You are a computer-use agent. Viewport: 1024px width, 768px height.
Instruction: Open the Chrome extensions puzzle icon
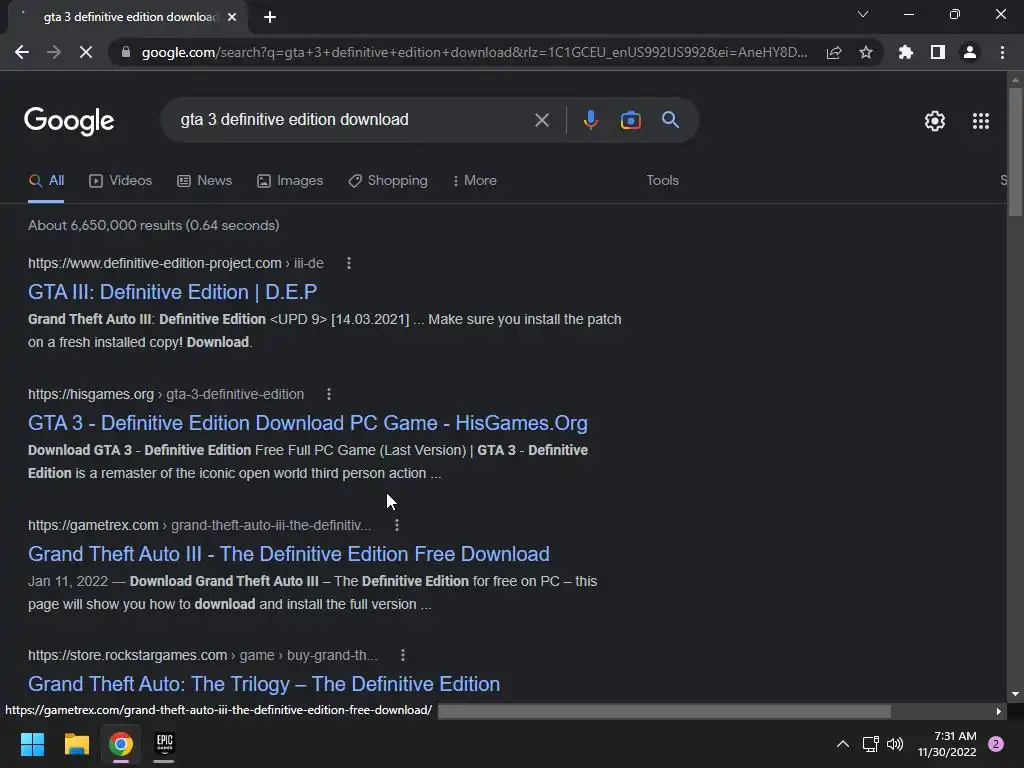[906, 52]
